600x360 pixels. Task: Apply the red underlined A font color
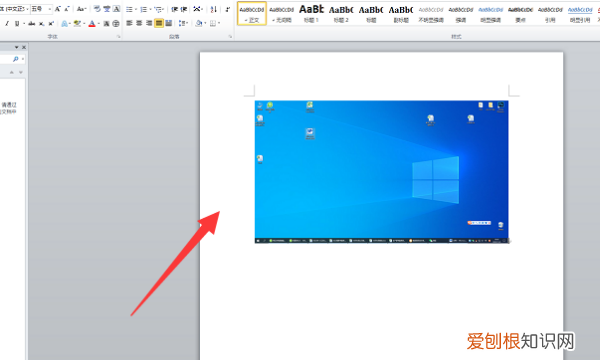click(x=92, y=24)
